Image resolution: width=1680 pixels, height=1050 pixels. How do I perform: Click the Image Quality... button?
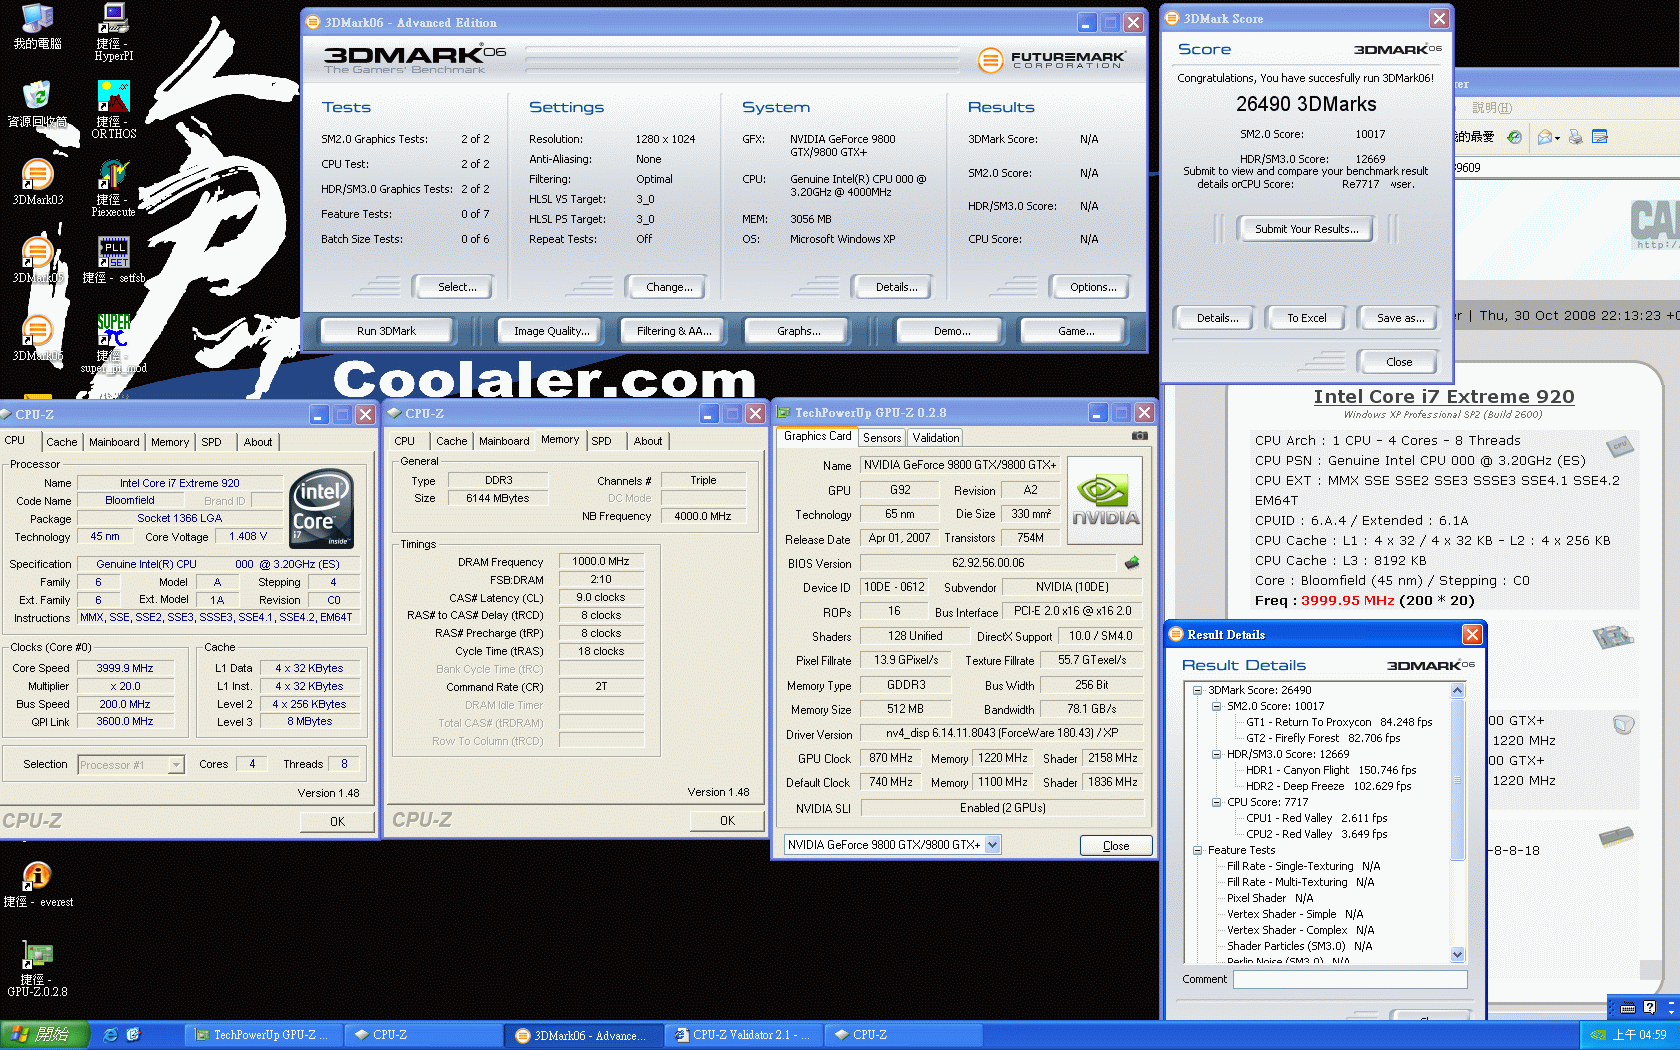click(551, 331)
